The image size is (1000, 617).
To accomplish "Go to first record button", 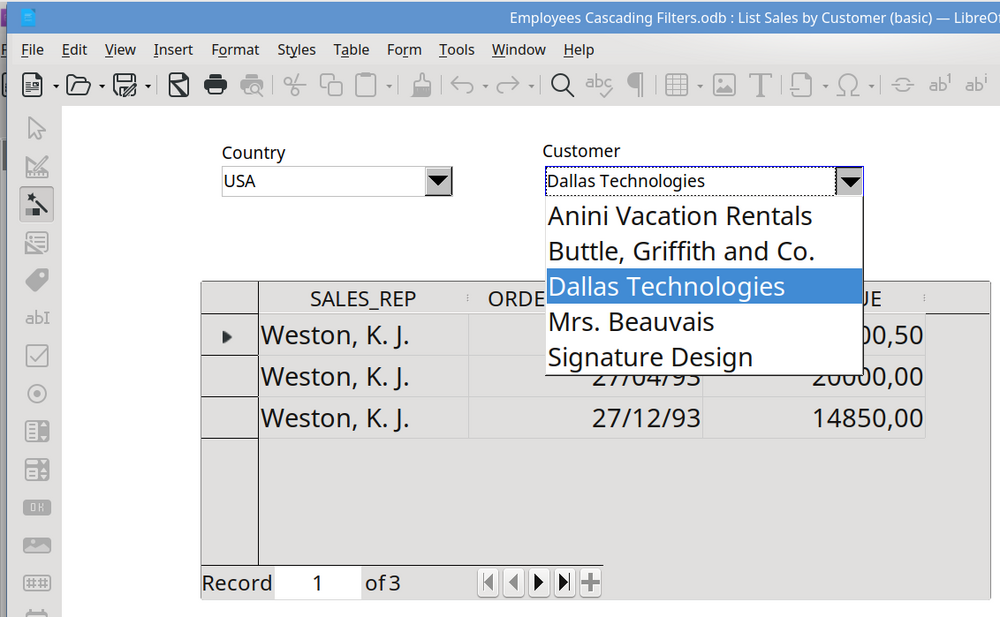I will pos(488,582).
